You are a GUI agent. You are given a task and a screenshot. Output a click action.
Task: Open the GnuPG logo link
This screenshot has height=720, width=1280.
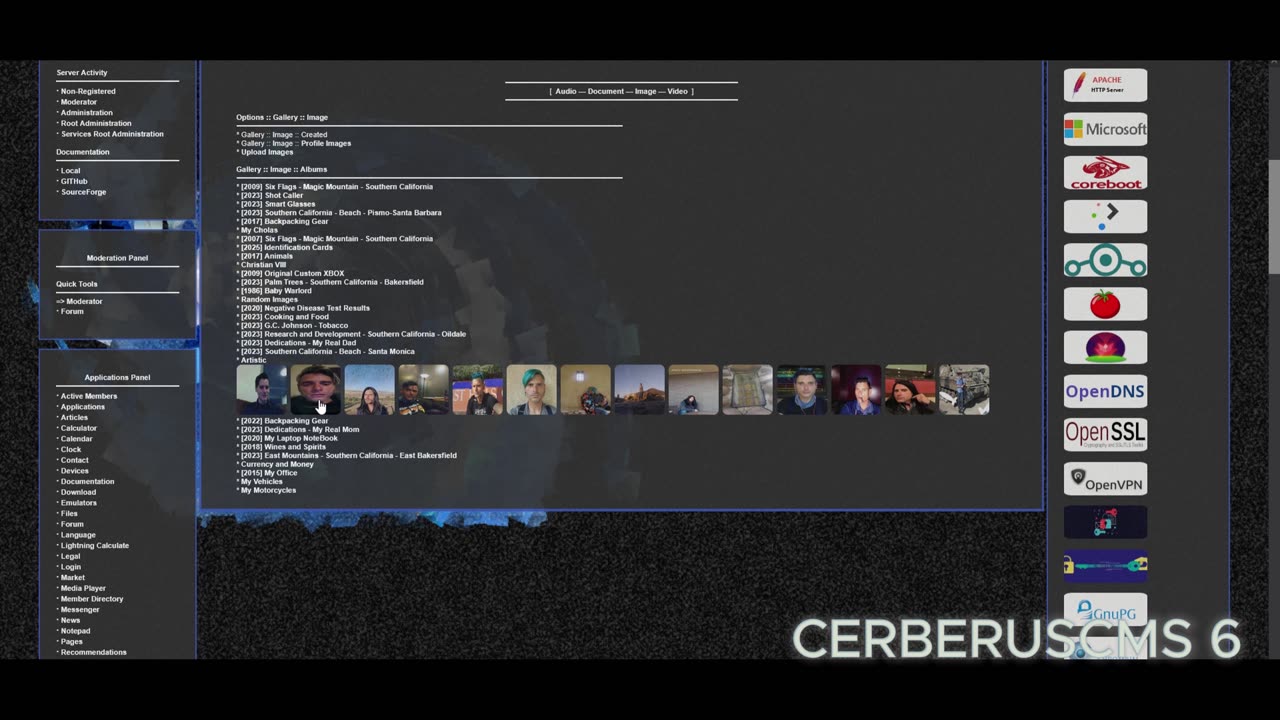(1105, 610)
